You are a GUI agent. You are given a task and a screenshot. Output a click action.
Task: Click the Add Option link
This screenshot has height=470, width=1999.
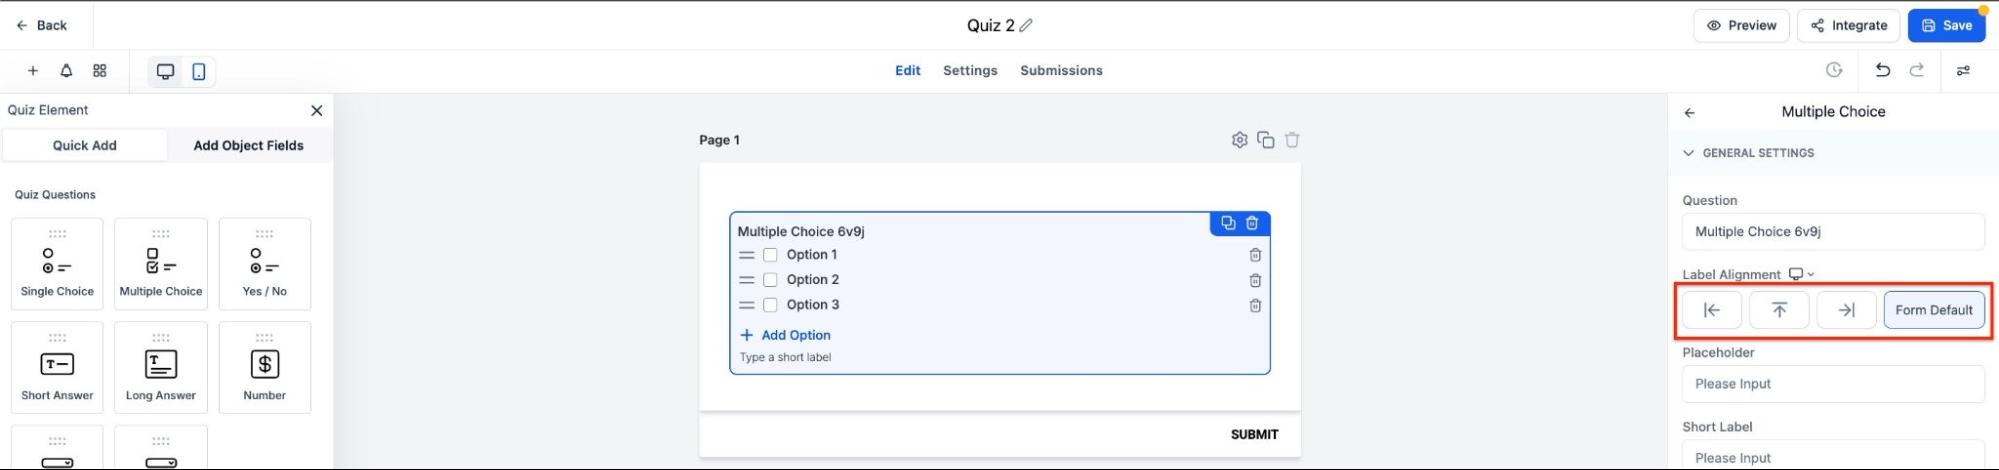pos(795,335)
